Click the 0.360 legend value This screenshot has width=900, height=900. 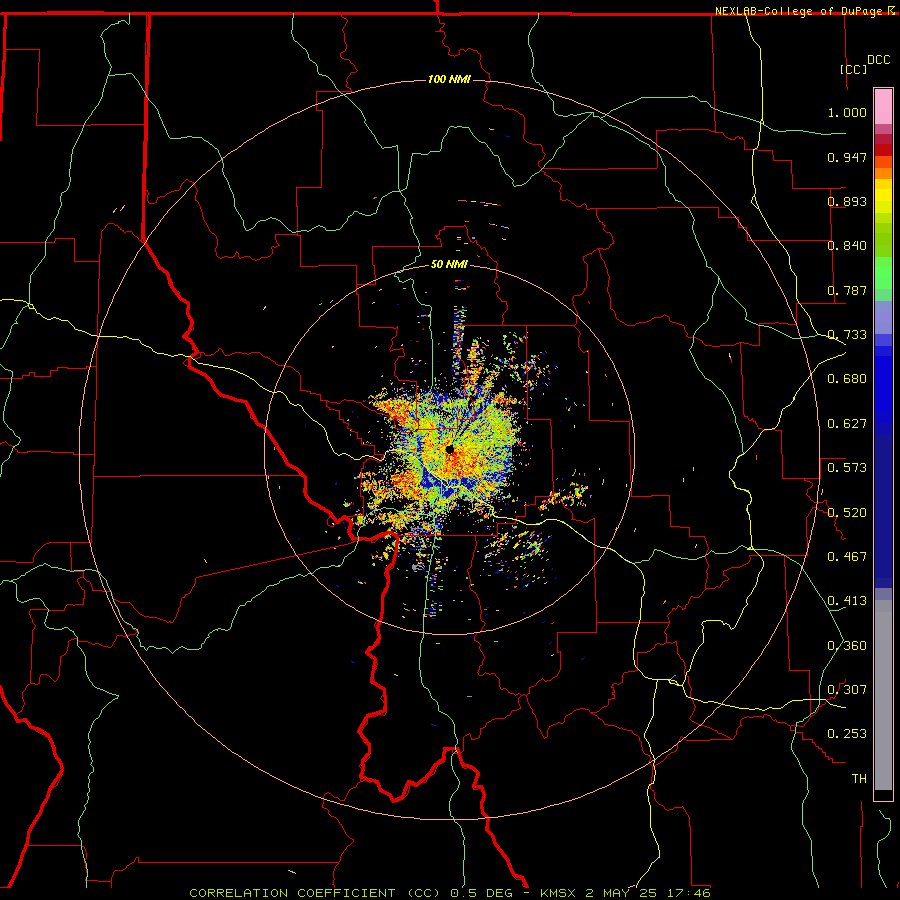[x=847, y=646]
